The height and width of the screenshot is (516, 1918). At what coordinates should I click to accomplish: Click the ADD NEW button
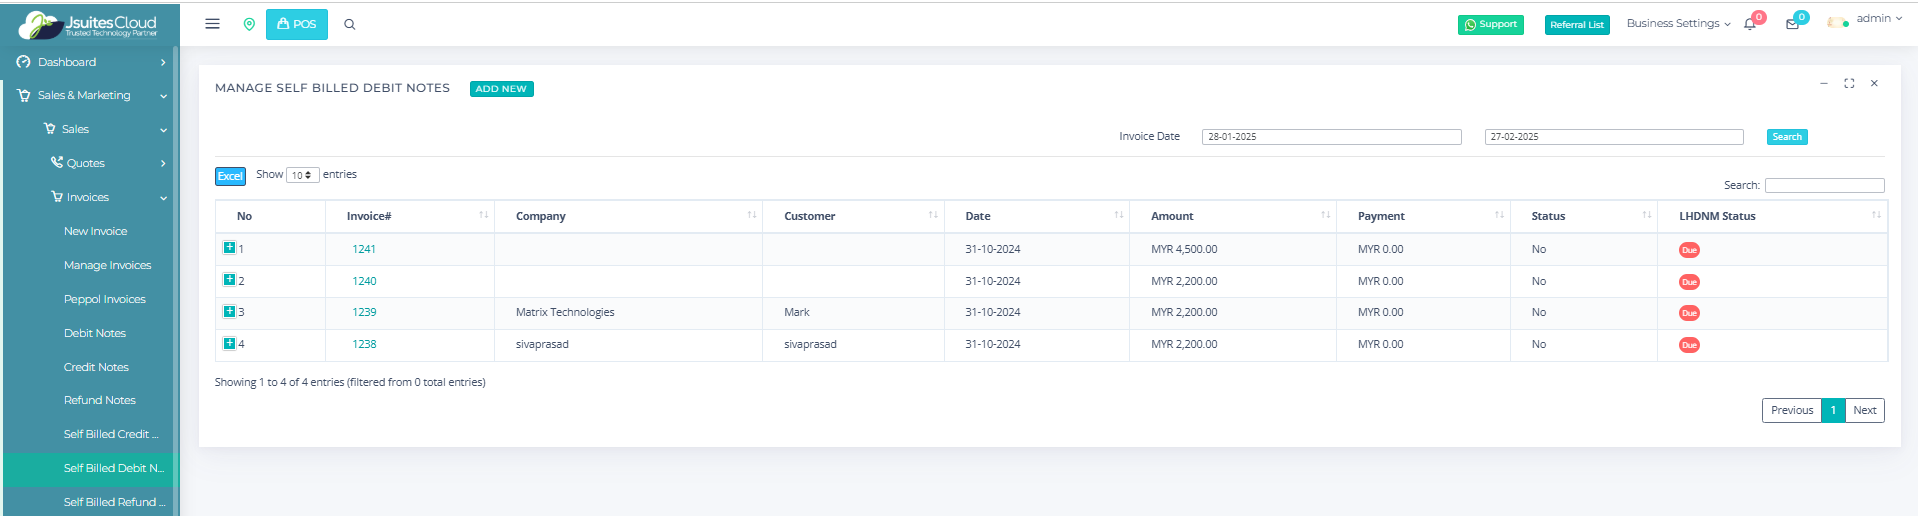pyautogui.click(x=501, y=89)
